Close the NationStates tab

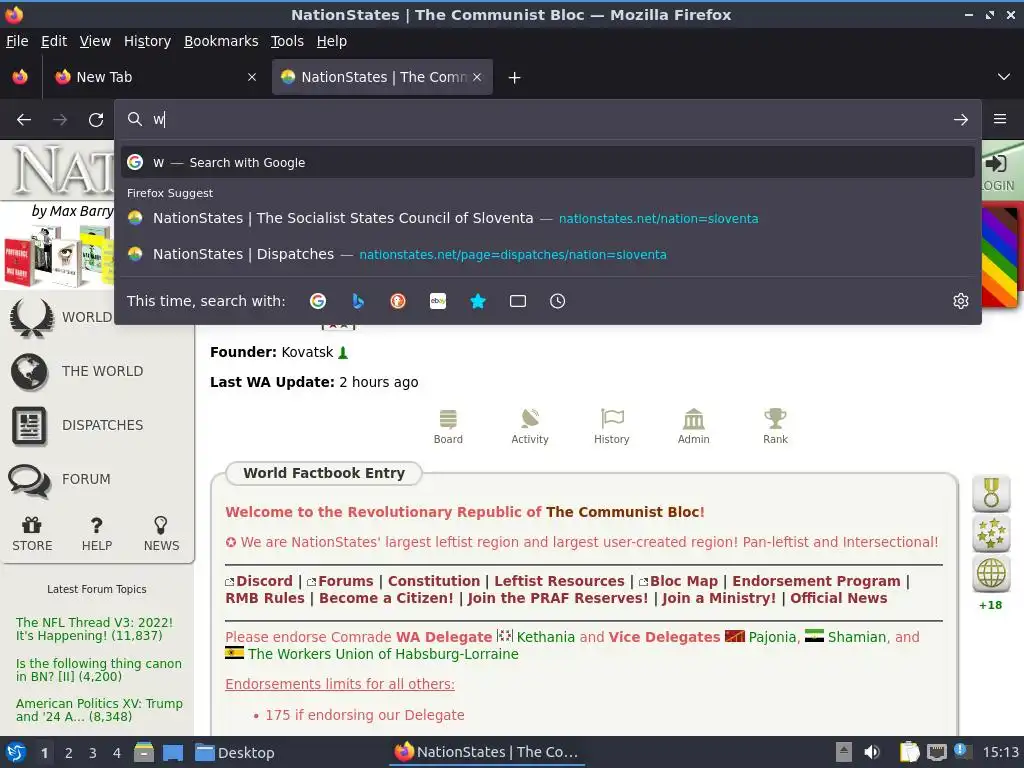click(x=477, y=77)
